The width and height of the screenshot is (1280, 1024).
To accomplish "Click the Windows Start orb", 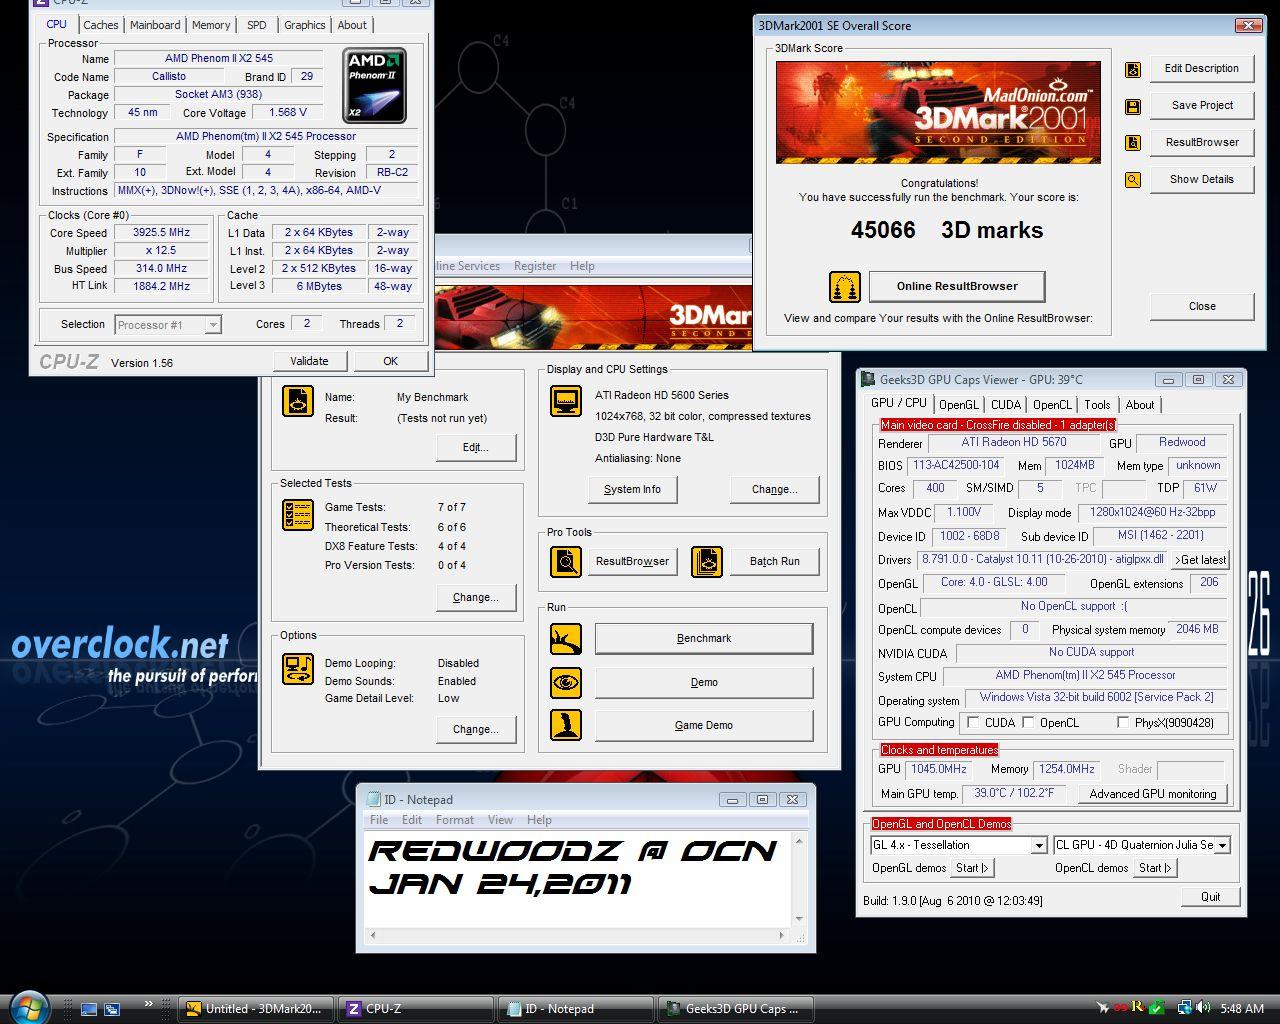I will pyautogui.click(x=28, y=1006).
